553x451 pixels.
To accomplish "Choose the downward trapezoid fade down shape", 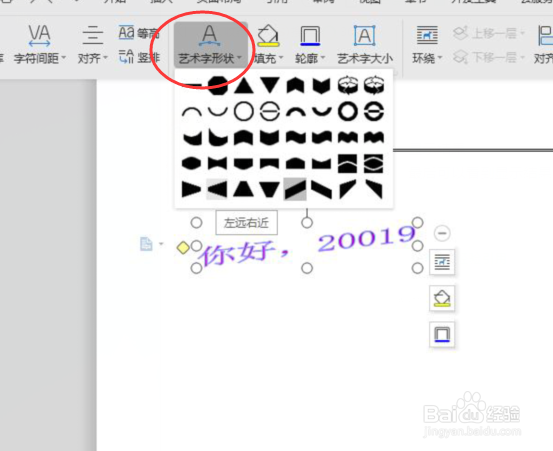I will coord(270,189).
